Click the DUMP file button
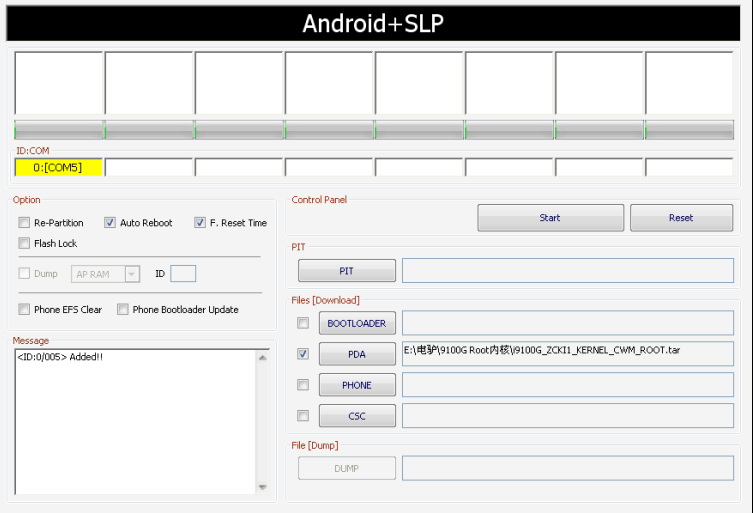 tap(347, 468)
